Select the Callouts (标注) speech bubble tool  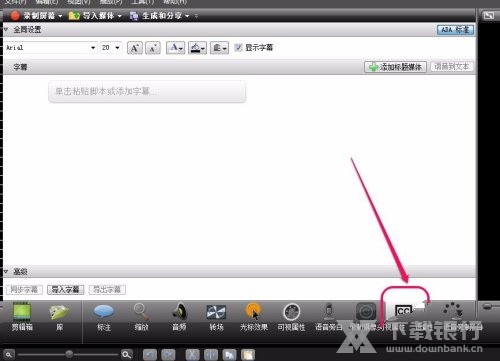(x=104, y=317)
